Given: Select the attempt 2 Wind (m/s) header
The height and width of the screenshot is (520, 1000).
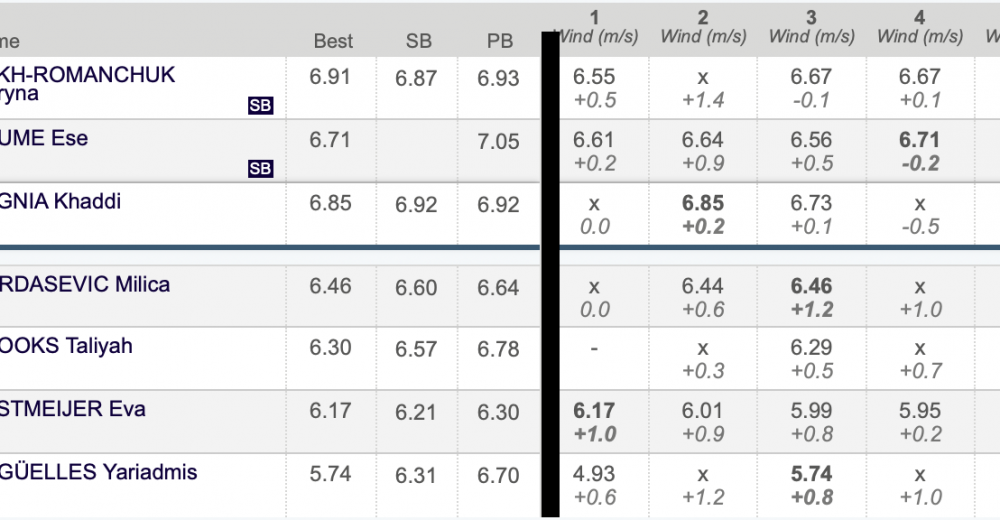Looking at the screenshot, I should click(703, 27).
